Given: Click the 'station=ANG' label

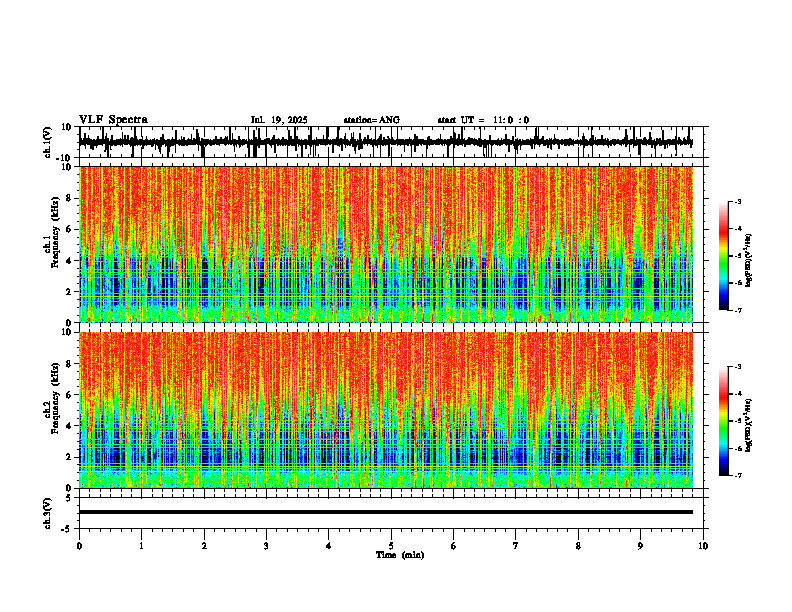Looking at the screenshot, I should (x=371, y=120).
